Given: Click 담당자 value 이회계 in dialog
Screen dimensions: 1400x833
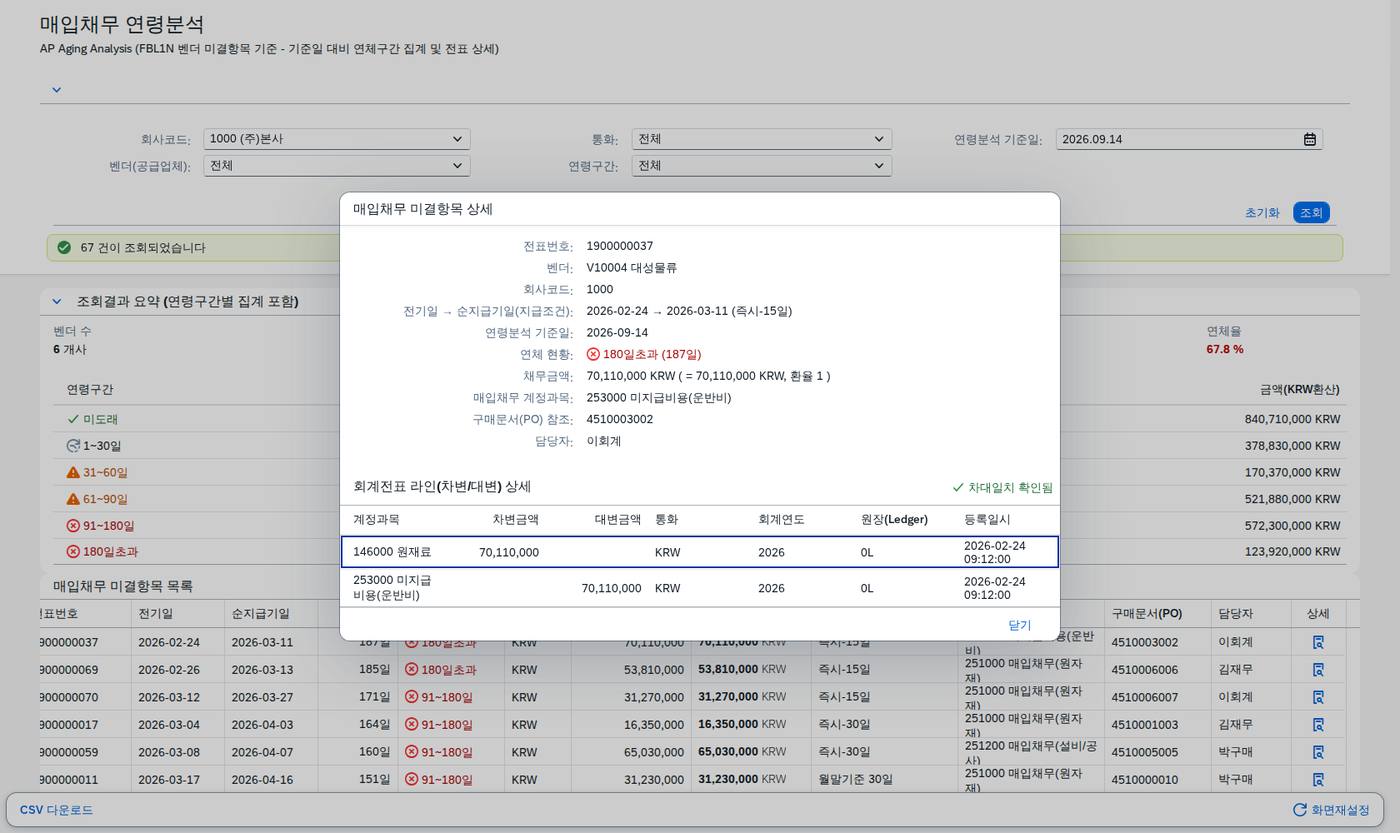Looking at the screenshot, I should tap(603, 441).
